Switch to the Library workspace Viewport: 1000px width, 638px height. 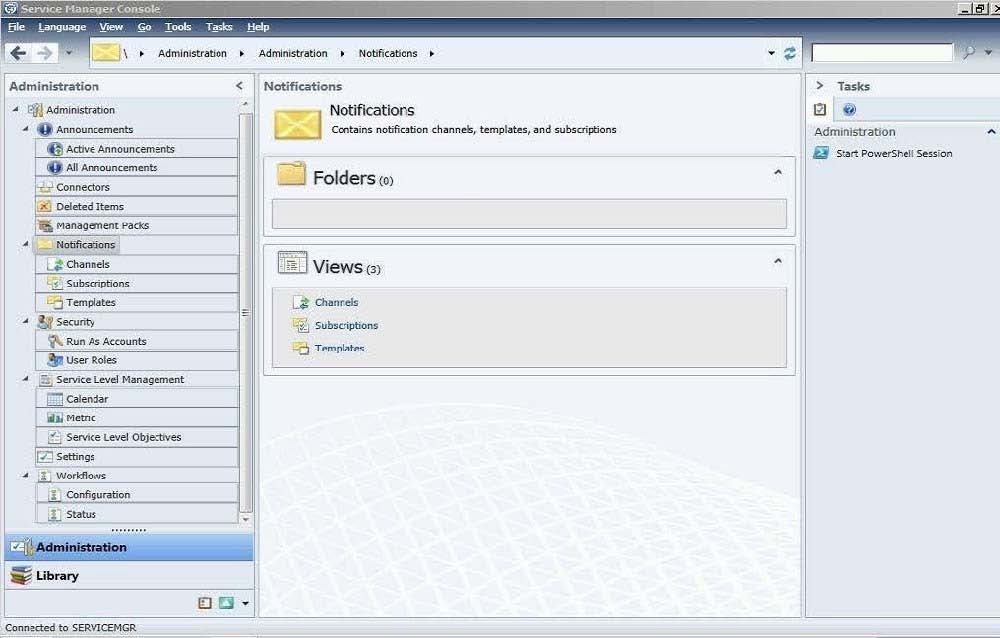[x=129, y=575]
